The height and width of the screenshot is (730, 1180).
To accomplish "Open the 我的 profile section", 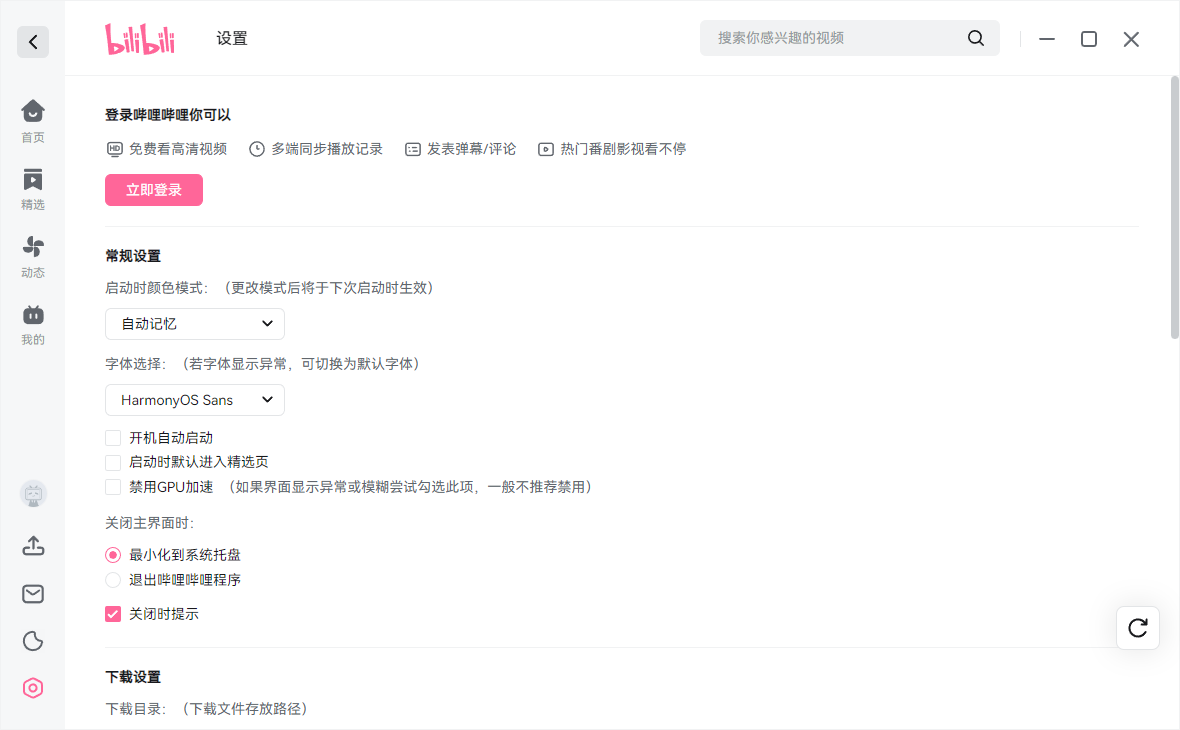I will 32,324.
